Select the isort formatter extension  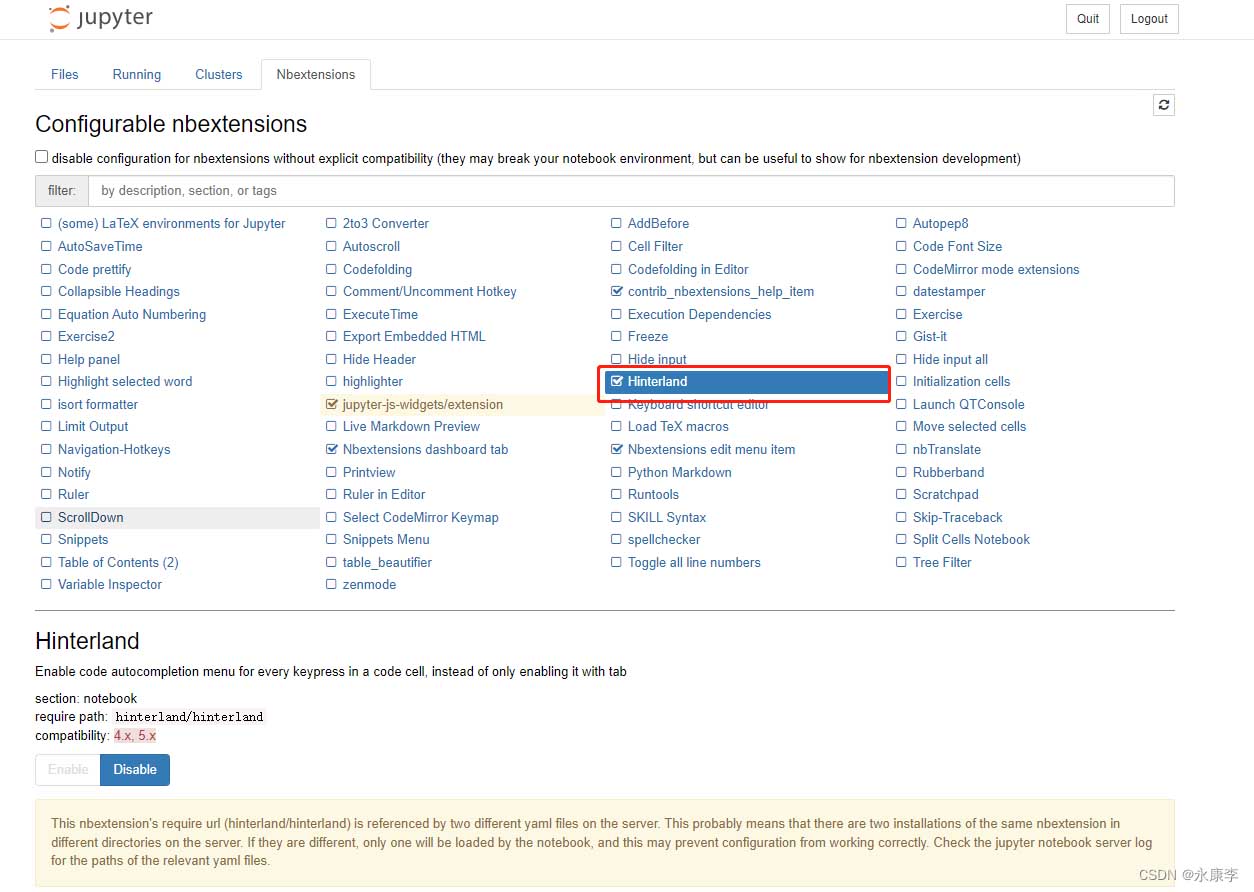[x=97, y=405]
